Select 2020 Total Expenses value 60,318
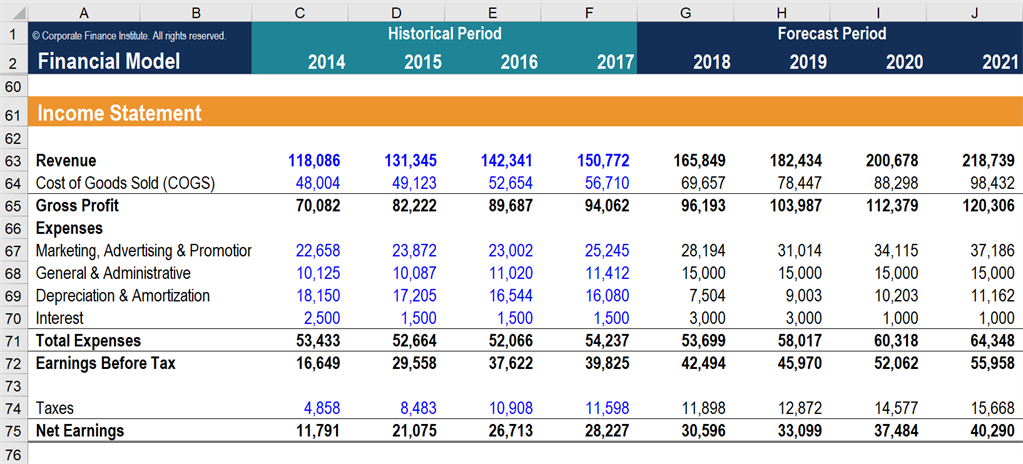This screenshot has height=464, width=1023. (895, 341)
